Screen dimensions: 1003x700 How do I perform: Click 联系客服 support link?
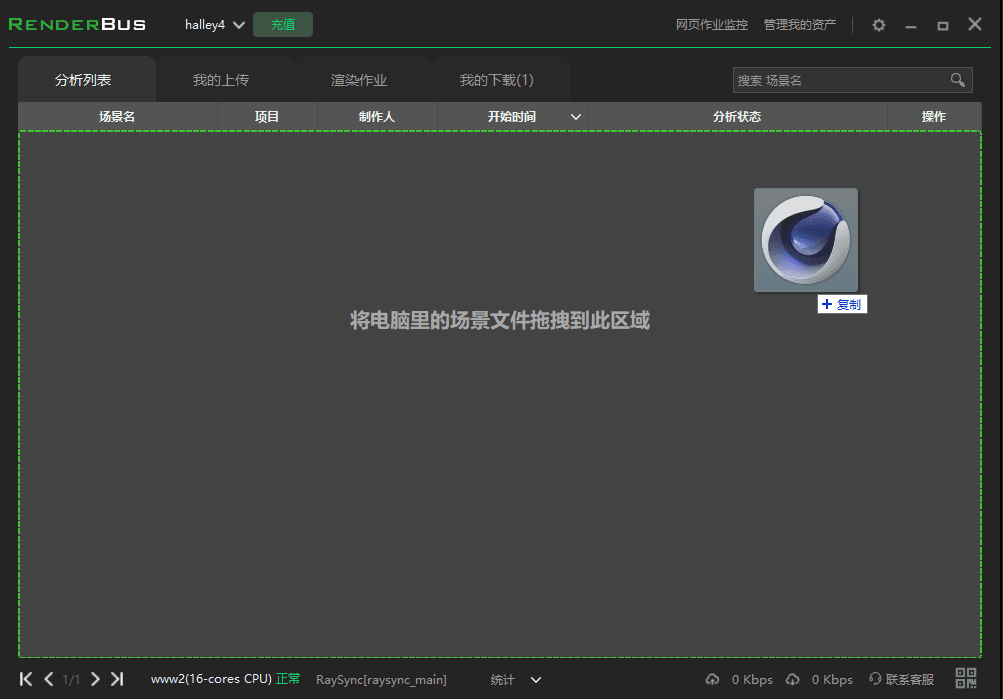coord(901,680)
